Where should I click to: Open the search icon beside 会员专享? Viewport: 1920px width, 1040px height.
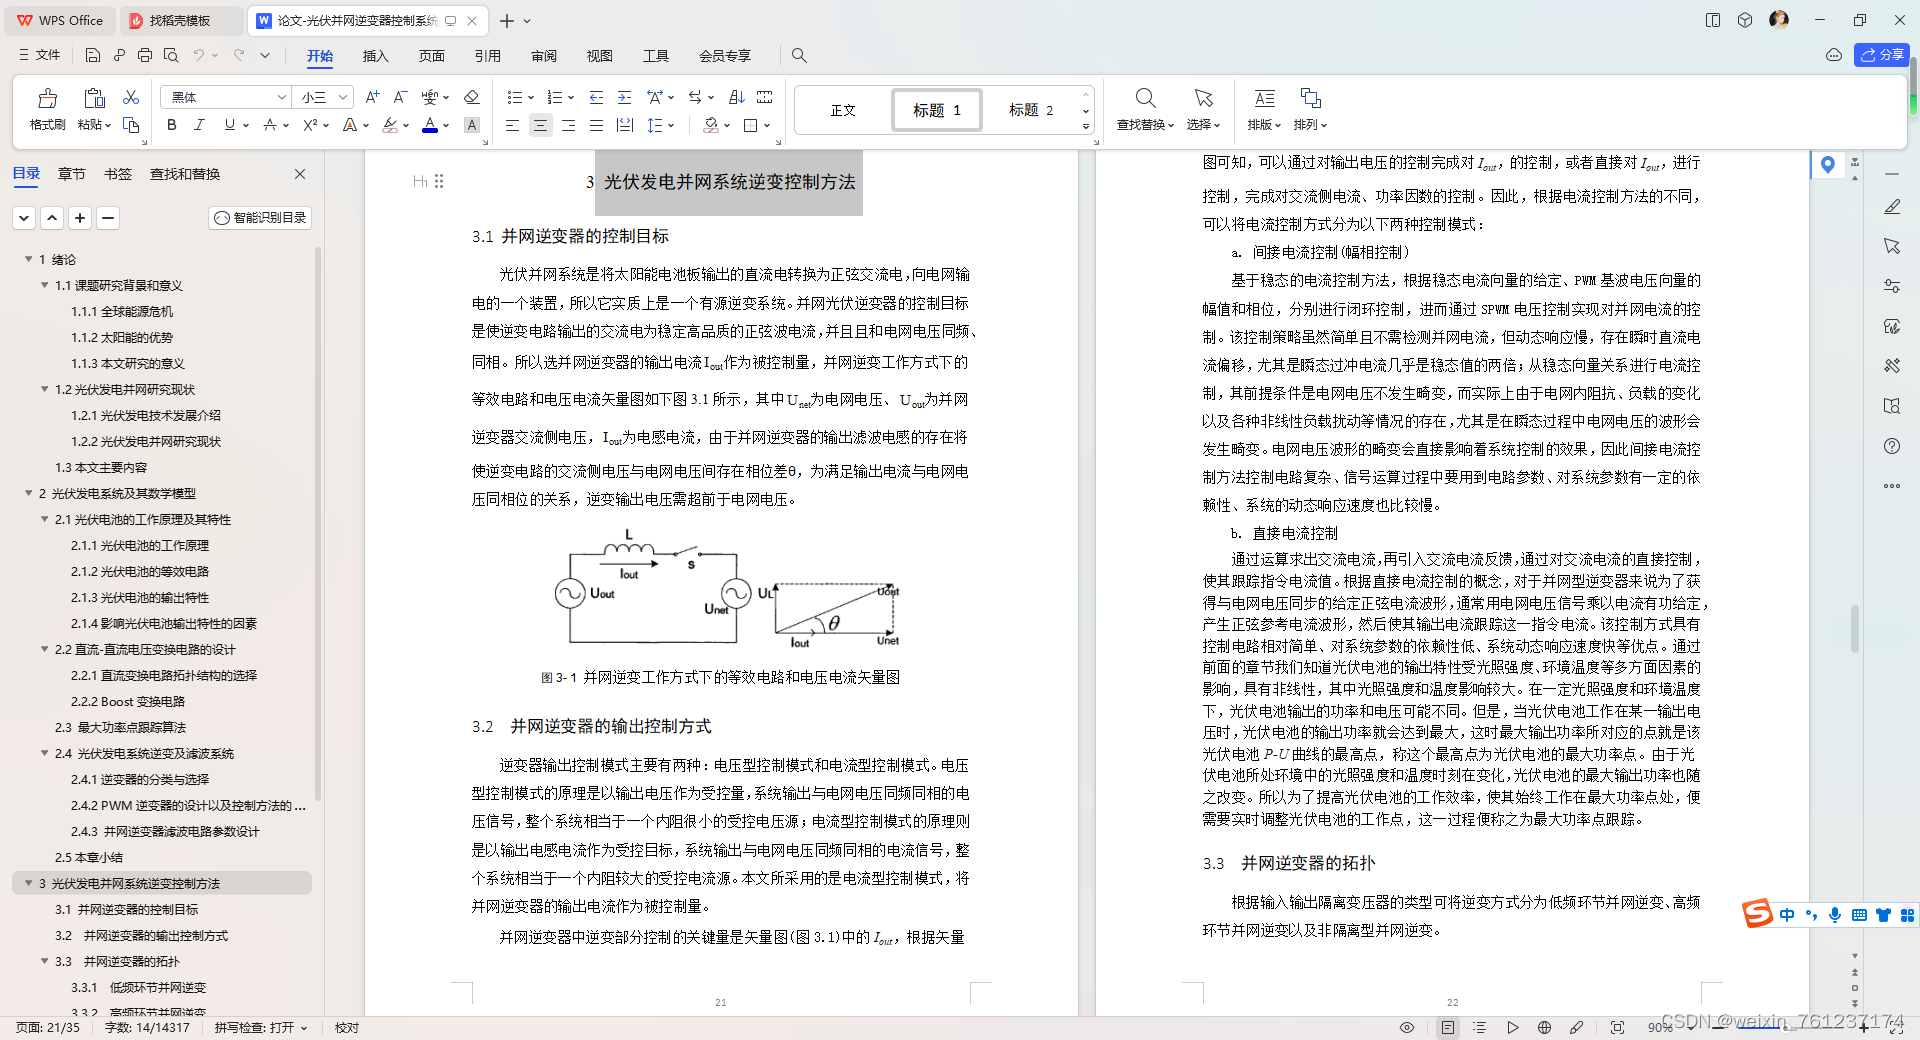point(799,55)
